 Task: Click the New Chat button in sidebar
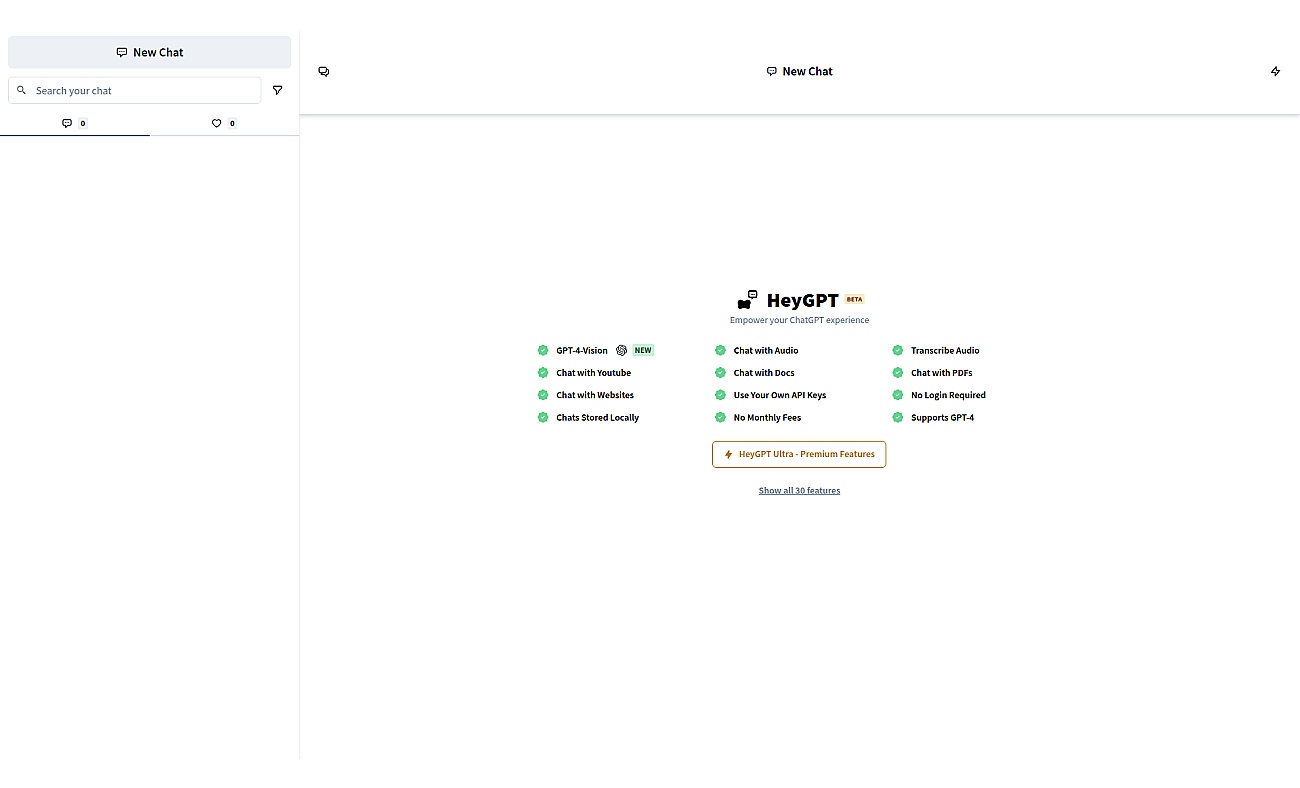149,52
